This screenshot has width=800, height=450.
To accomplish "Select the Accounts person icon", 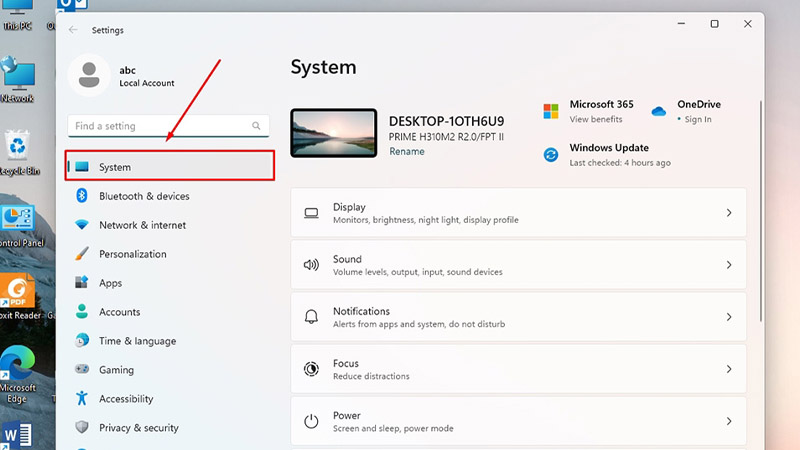I will [x=82, y=312].
